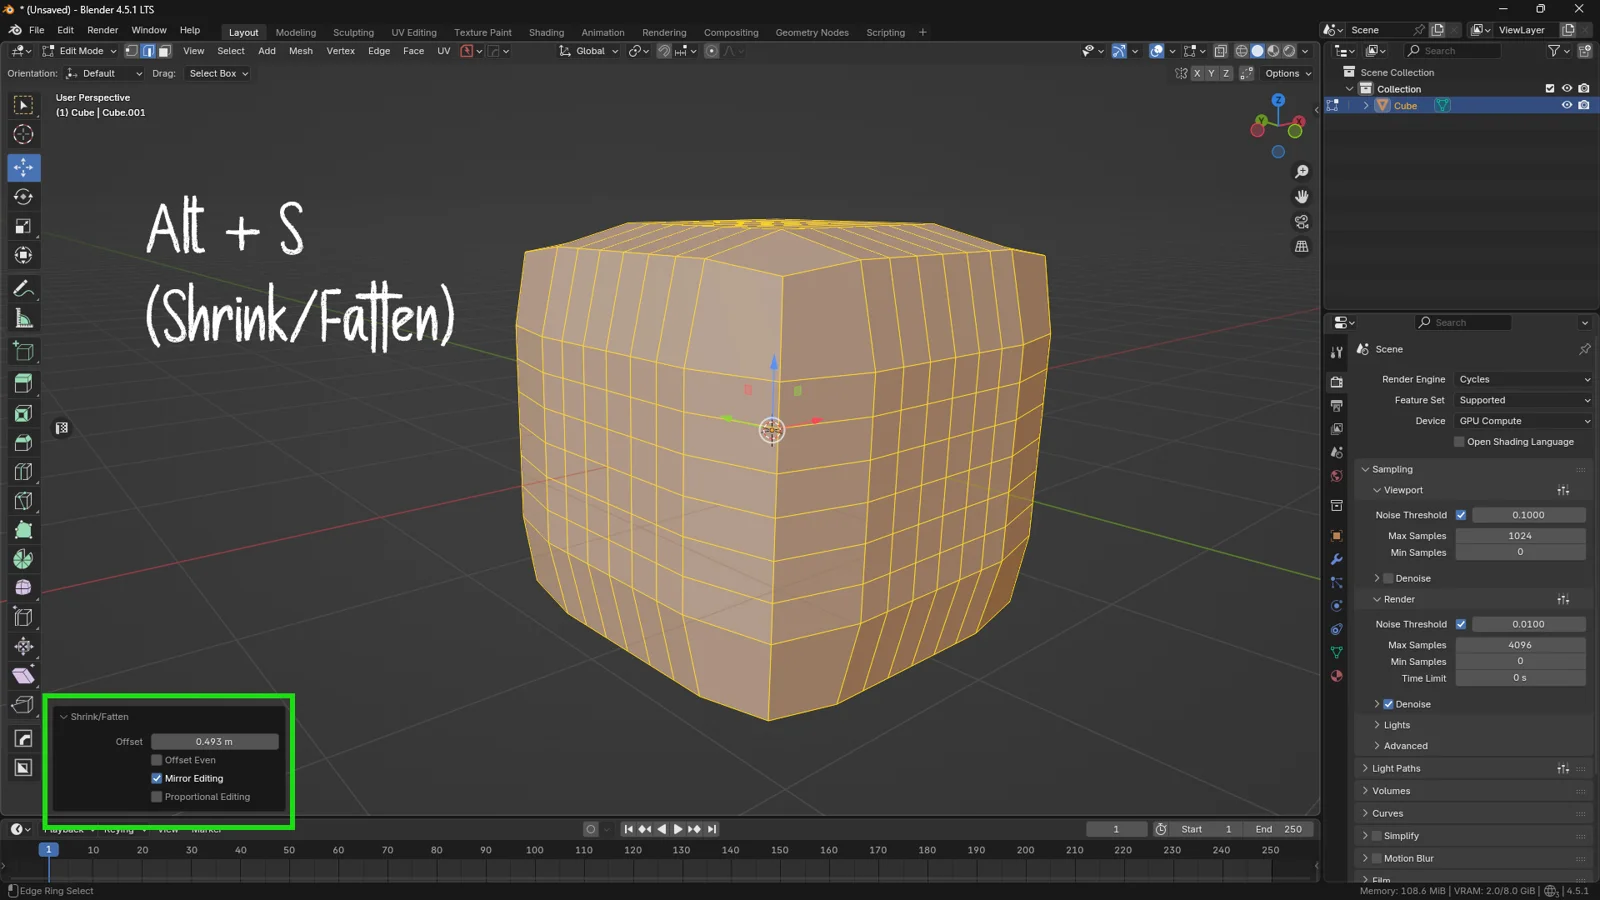Open the Output properties tab icon

pos(1336,405)
